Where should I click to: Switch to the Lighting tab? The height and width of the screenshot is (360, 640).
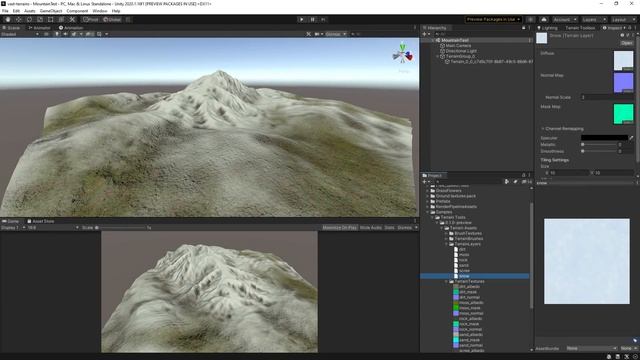548,28
